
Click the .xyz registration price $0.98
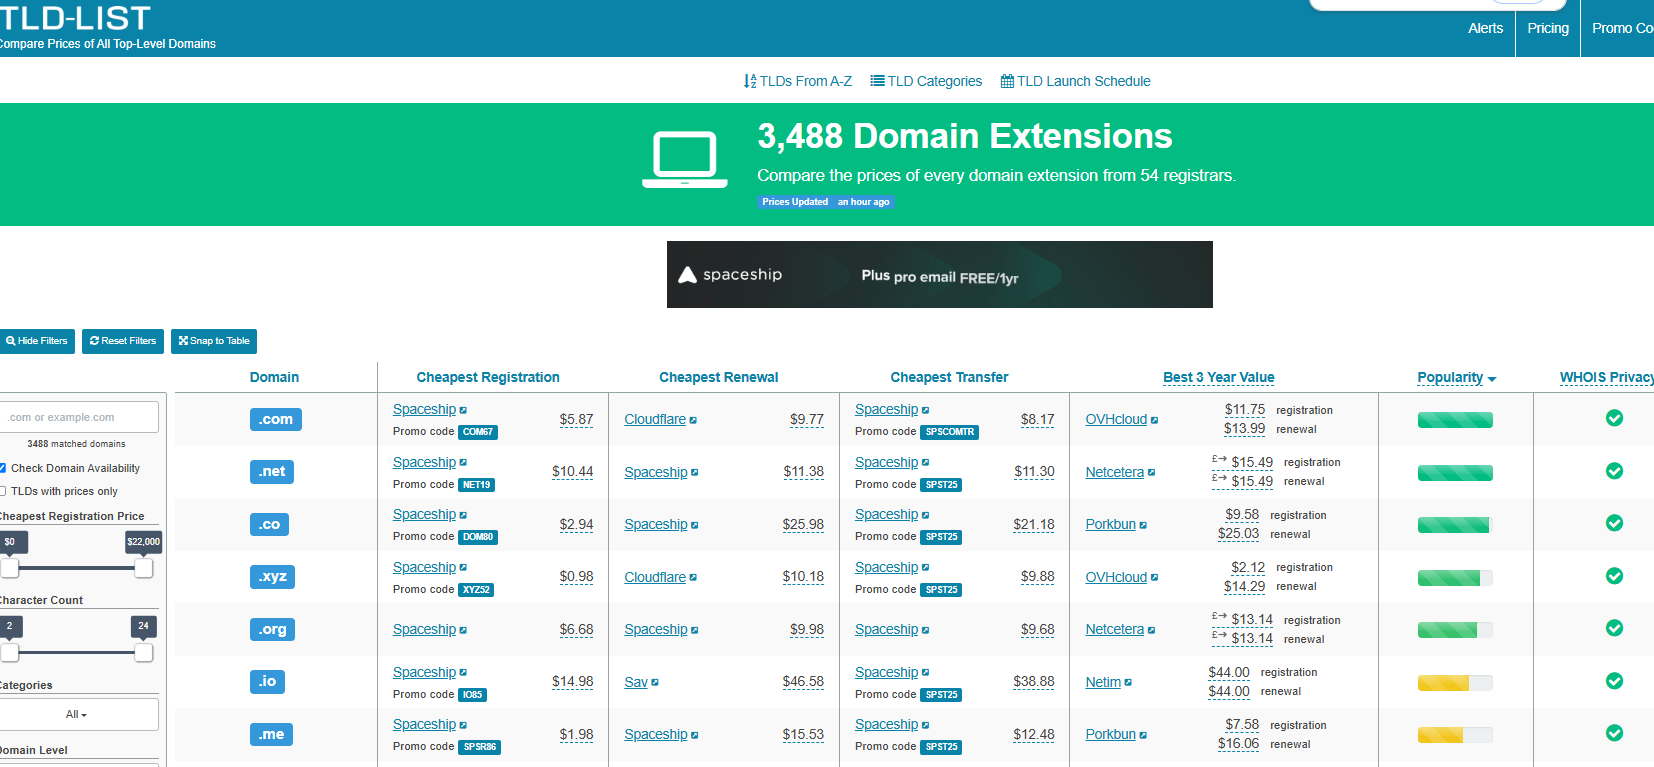pos(576,577)
